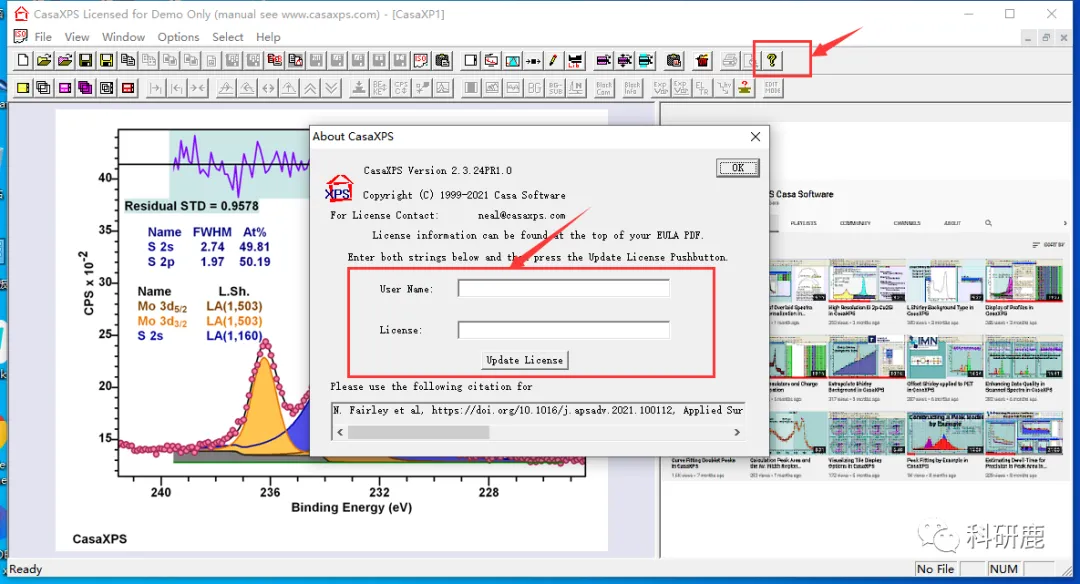
Task: Close the About CasaXPS dialog
Action: pos(756,136)
